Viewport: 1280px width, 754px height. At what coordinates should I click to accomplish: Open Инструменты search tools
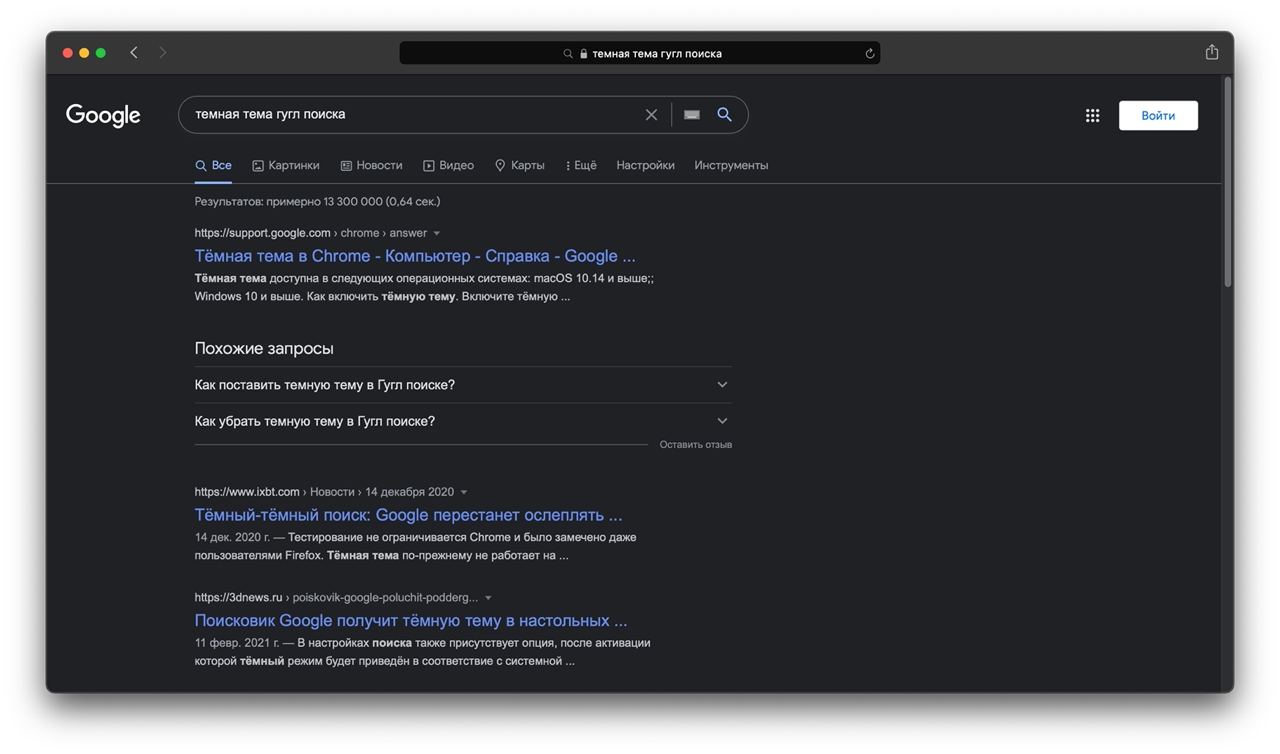coord(731,165)
